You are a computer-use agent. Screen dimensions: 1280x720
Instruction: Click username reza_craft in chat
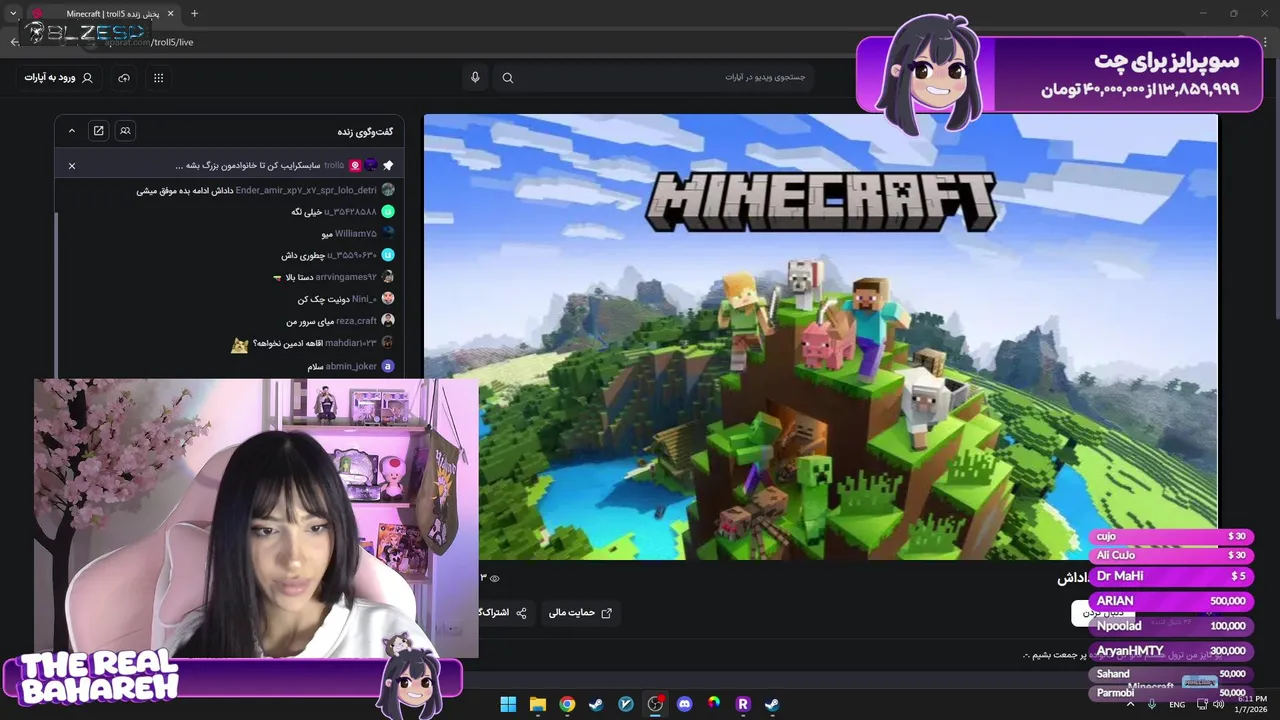click(356, 321)
